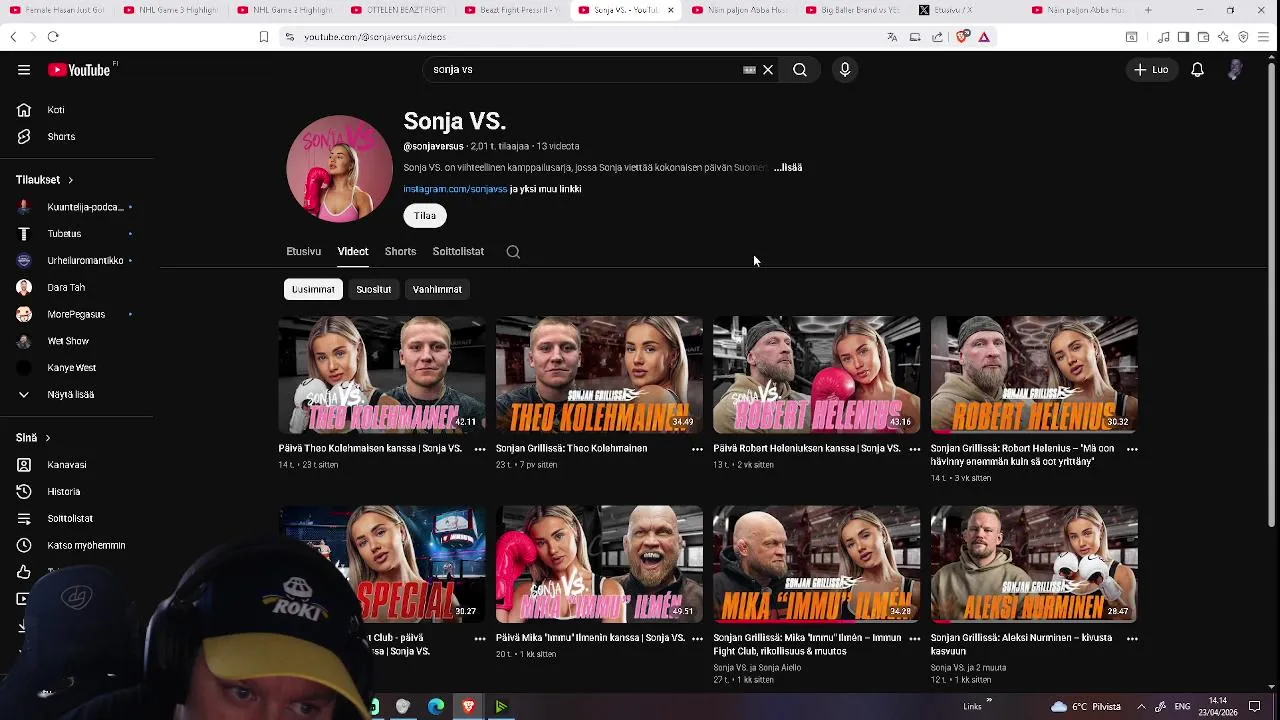Image resolution: width=1280 pixels, height=720 pixels.
Task: Select the Vanhimmat sort chip
Action: click(x=437, y=289)
